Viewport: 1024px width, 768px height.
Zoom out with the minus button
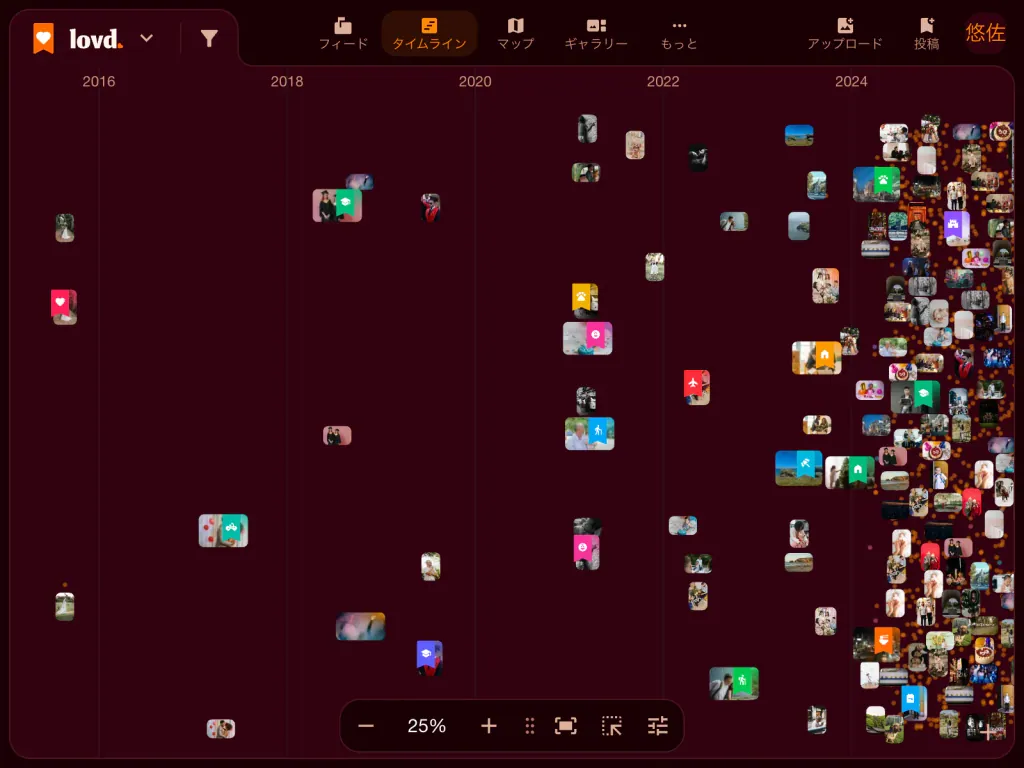point(366,726)
